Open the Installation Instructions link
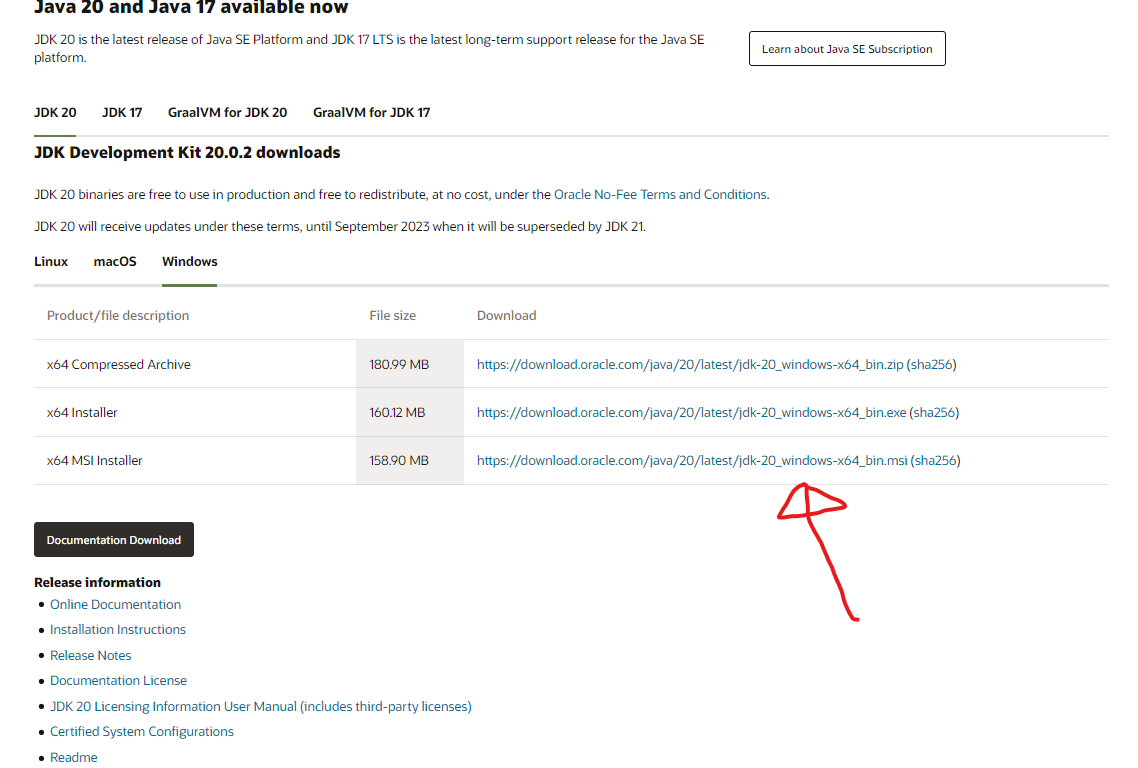Viewport: 1138px width, 768px height. (x=118, y=629)
